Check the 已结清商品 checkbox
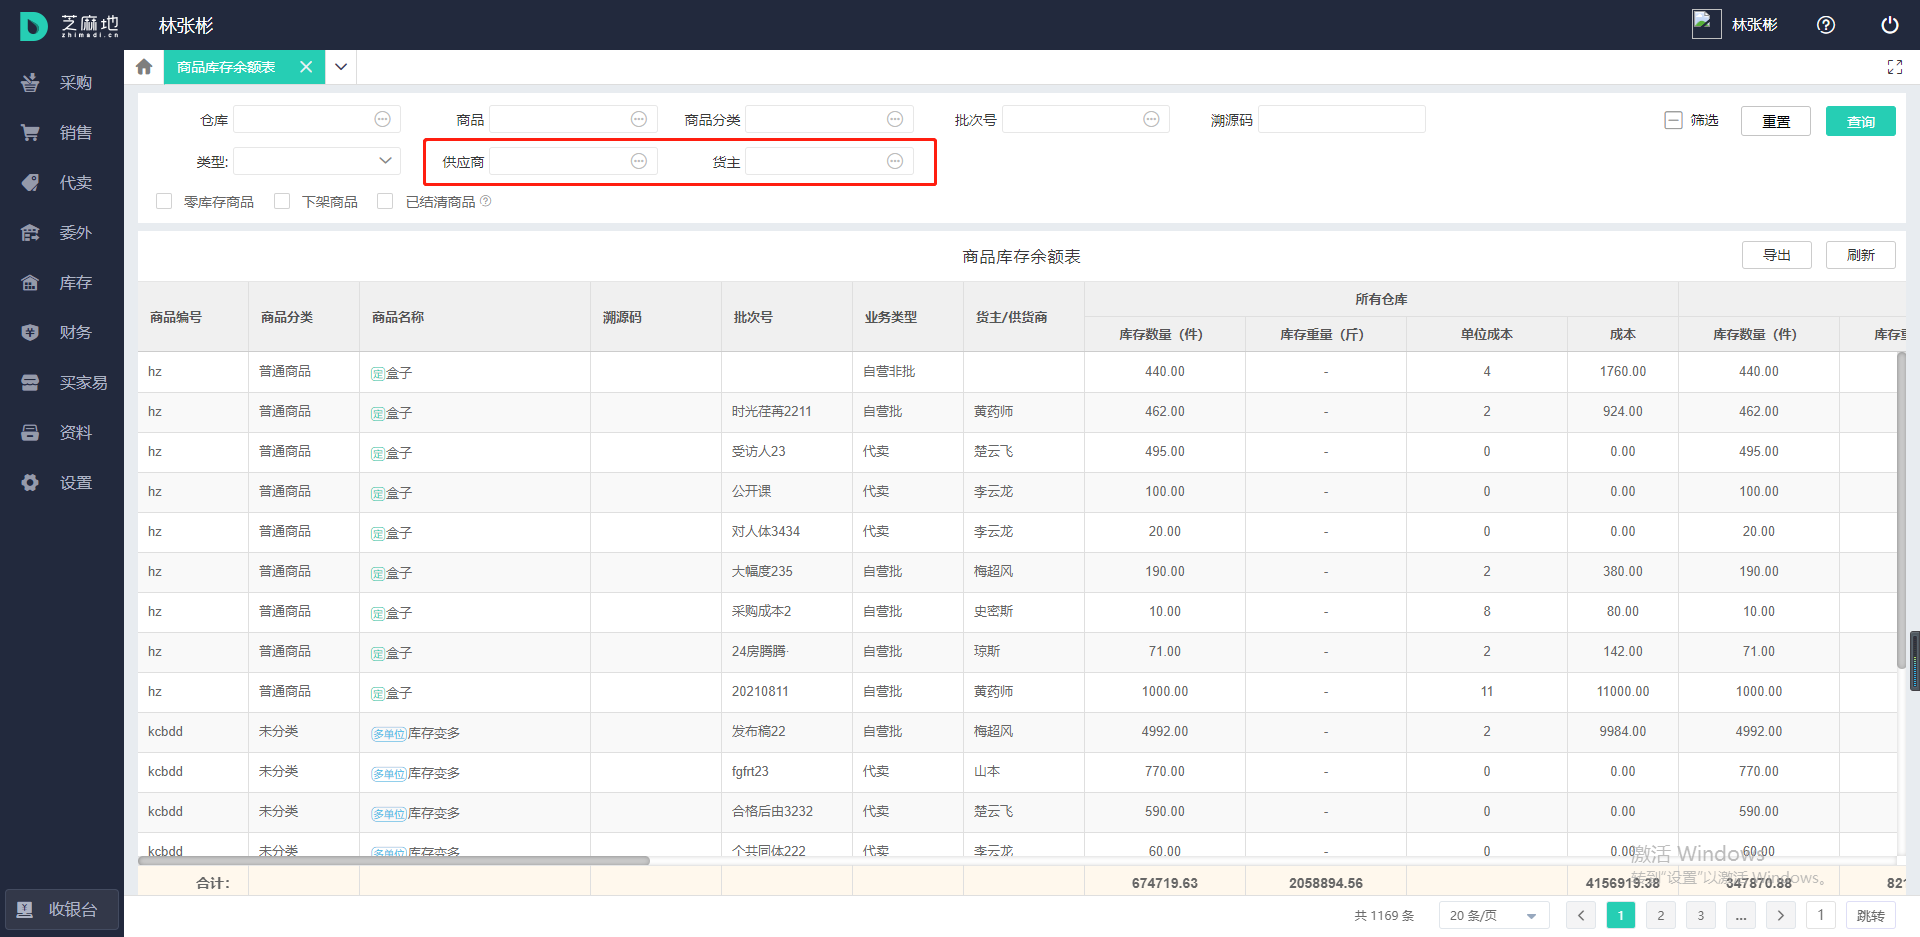The image size is (1920, 937). pos(385,201)
